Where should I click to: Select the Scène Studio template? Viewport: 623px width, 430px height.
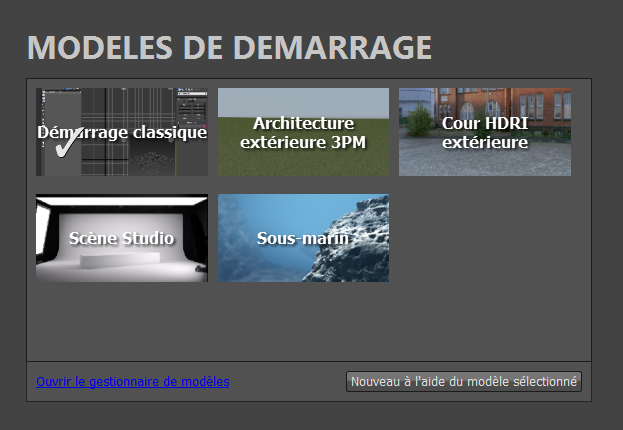[x=122, y=238]
